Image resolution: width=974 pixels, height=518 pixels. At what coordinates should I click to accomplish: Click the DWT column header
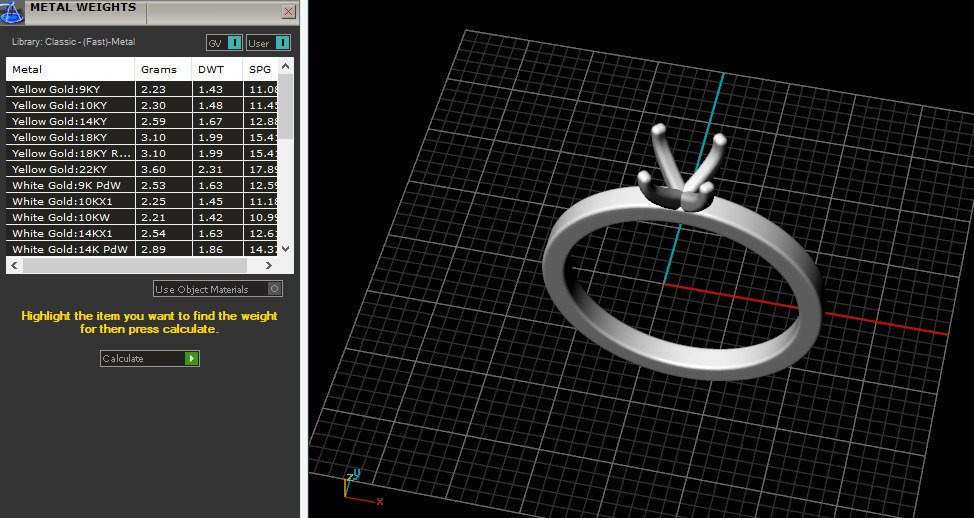217,70
